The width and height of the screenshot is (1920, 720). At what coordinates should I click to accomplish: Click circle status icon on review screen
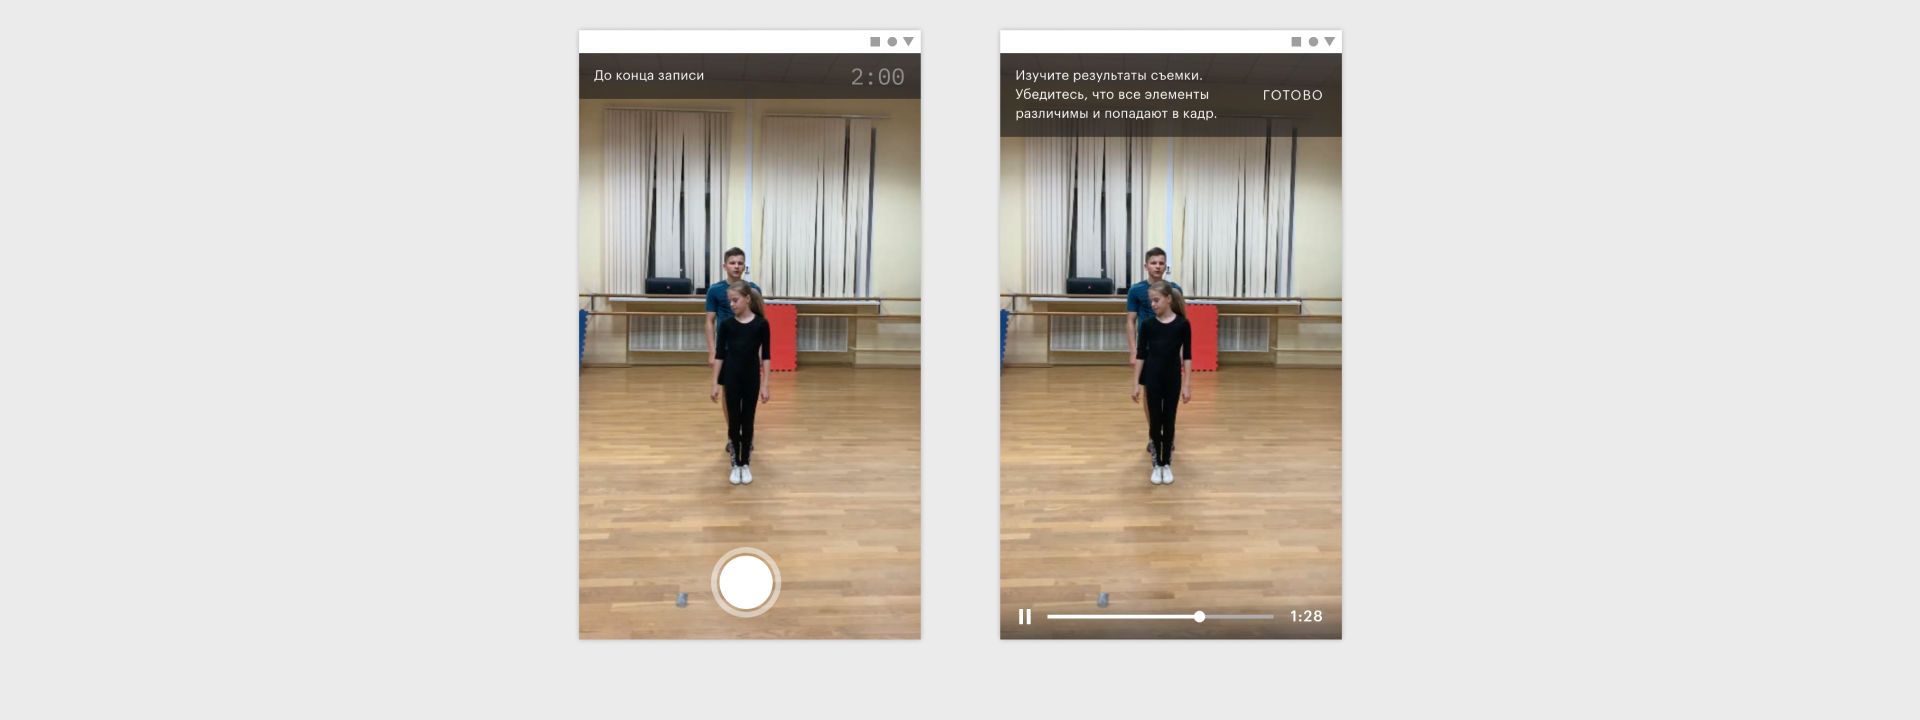click(1313, 42)
